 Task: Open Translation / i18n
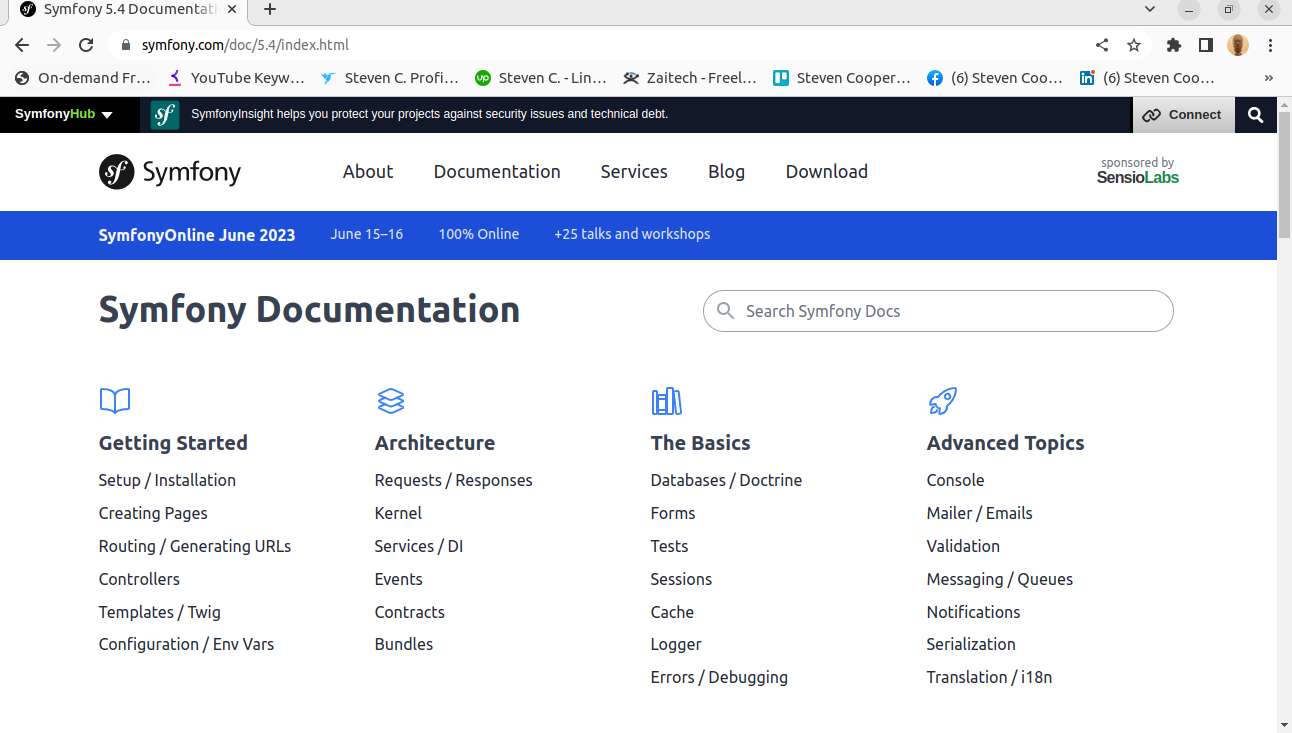[989, 677]
